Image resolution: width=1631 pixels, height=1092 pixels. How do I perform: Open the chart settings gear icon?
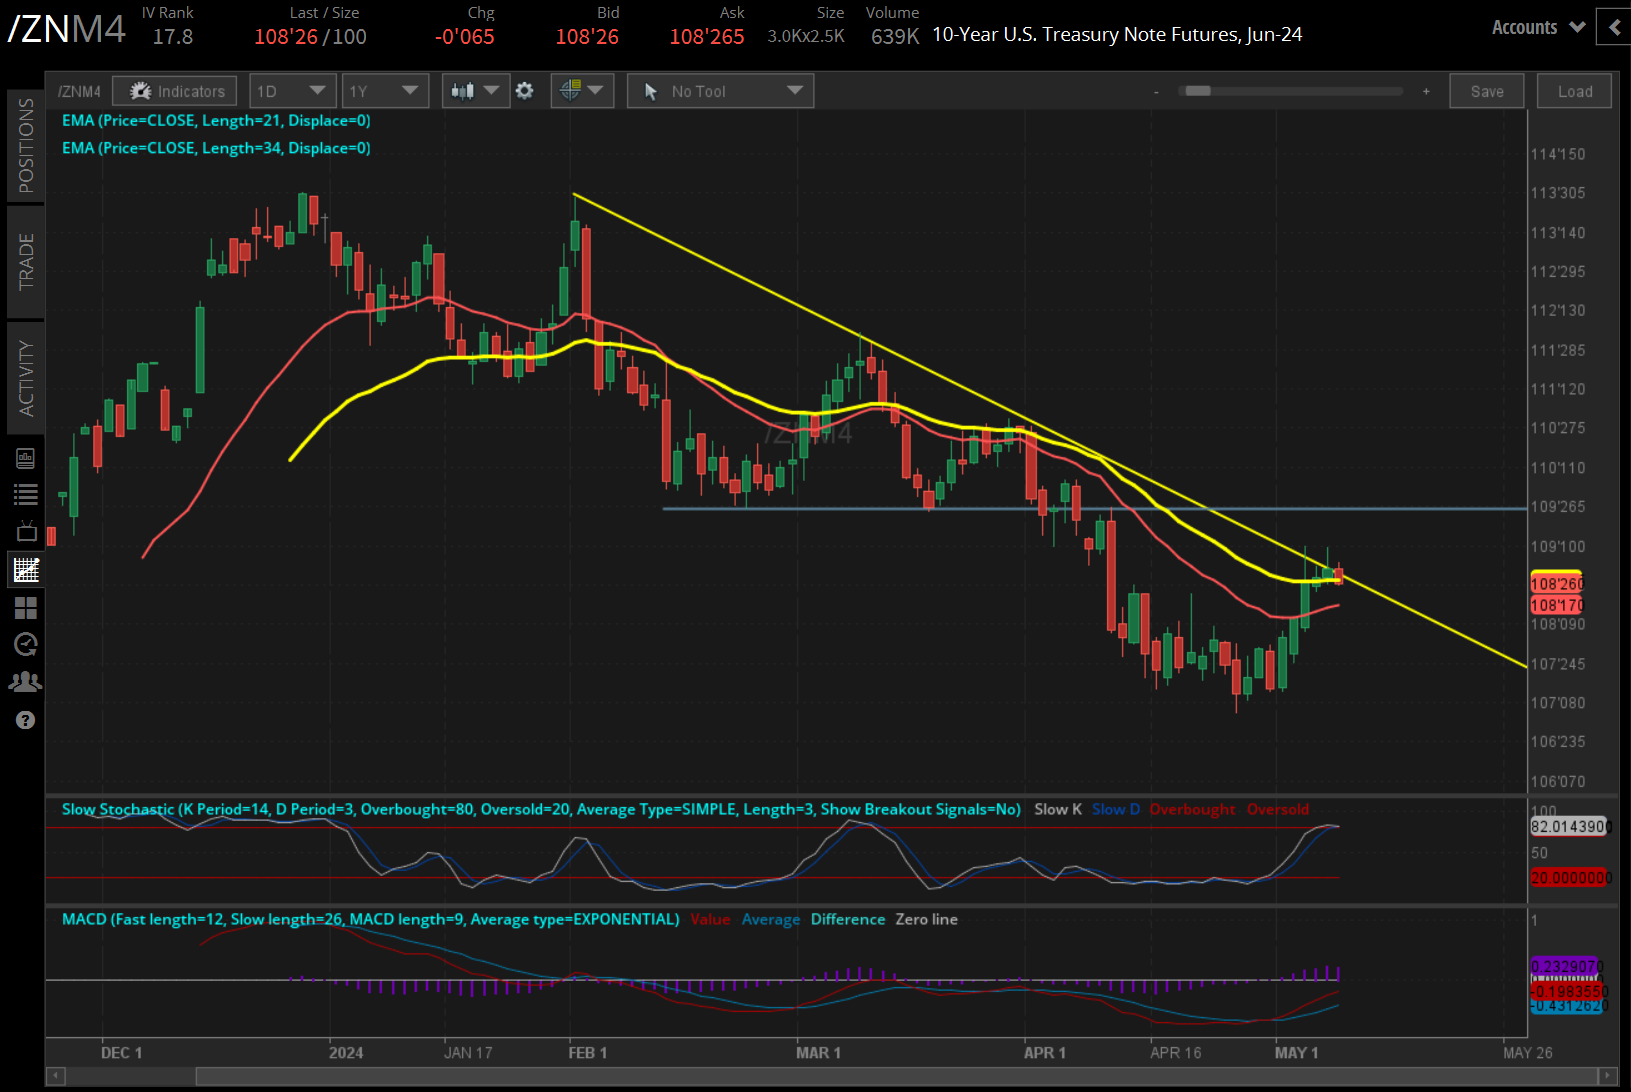pyautogui.click(x=524, y=90)
